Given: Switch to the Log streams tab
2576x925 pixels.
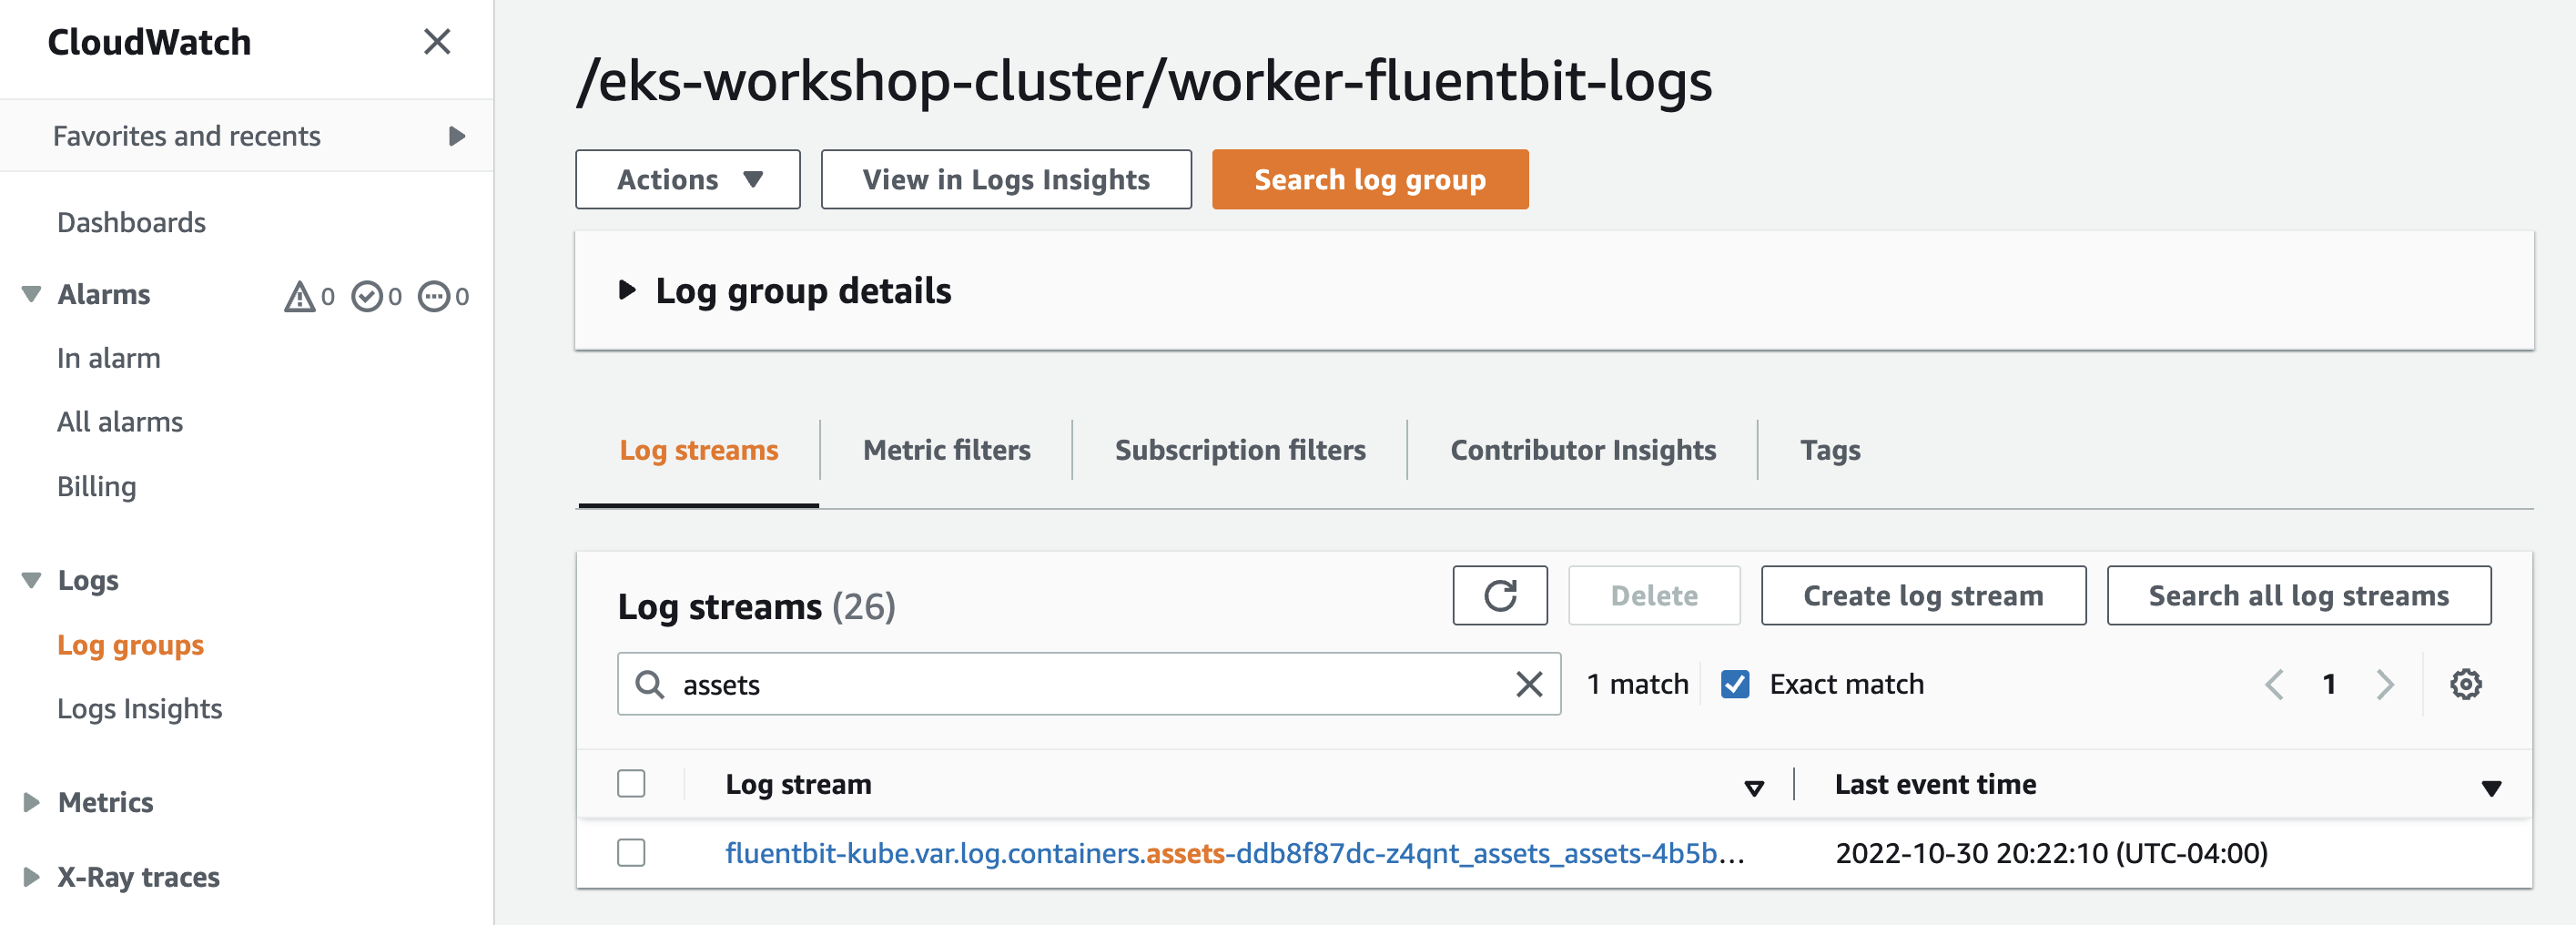Looking at the screenshot, I should coord(698,450).
